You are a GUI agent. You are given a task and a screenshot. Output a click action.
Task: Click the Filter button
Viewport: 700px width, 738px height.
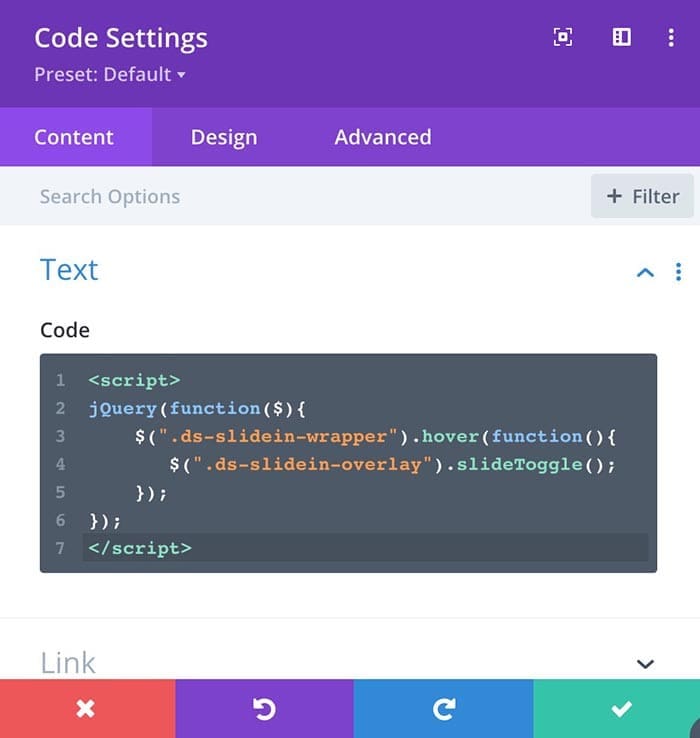click(642, 196)
